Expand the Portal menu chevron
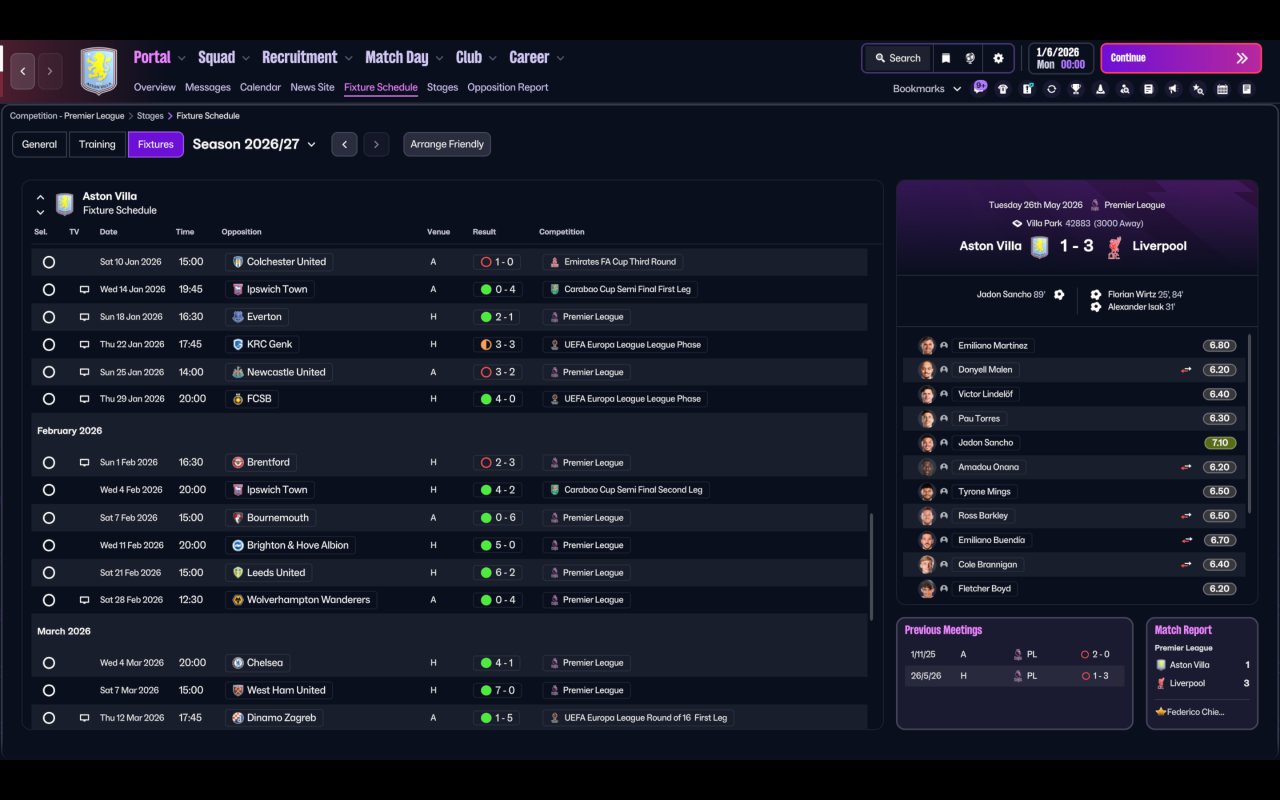 point(180,58)
